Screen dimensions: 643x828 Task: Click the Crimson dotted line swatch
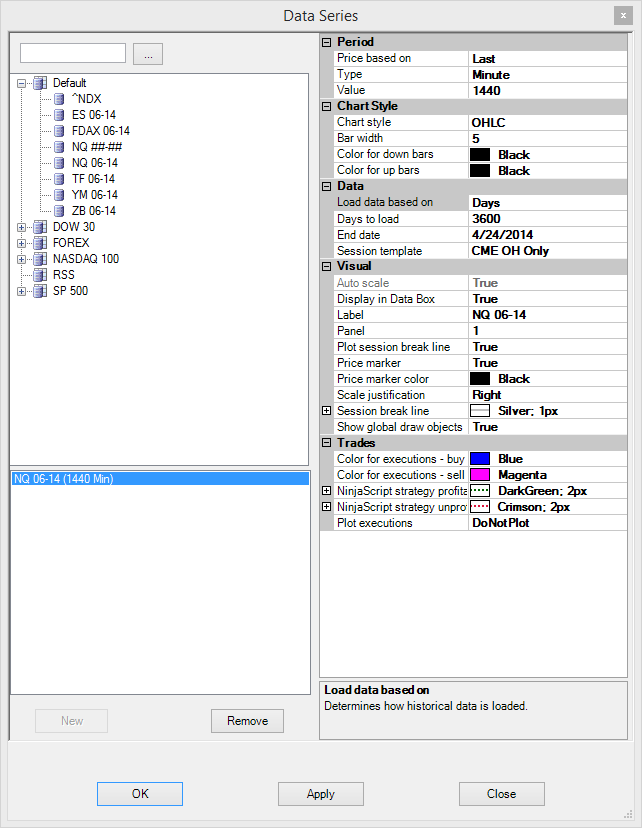[480, 506]
